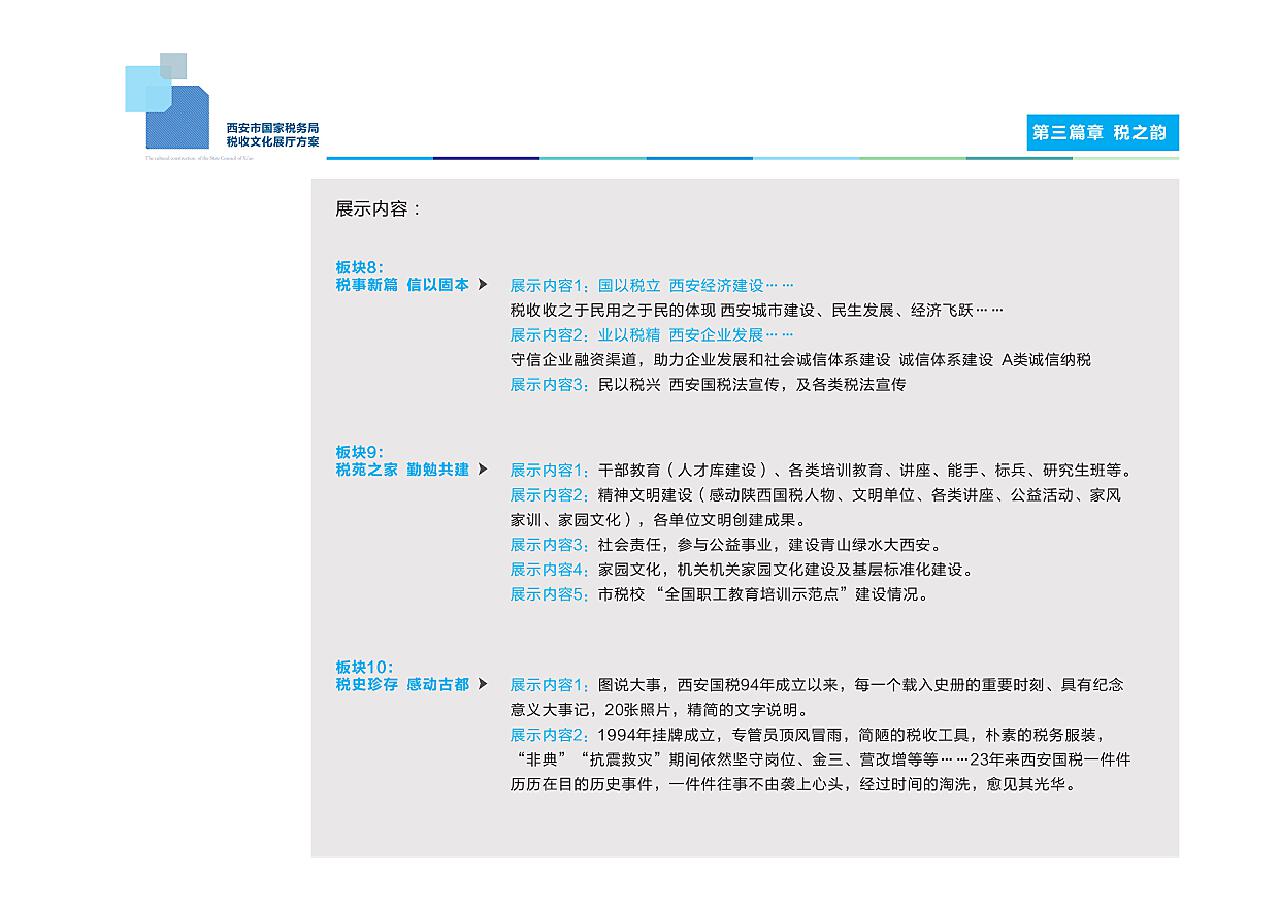Click the line 市税校 全国职工教育培训示范点
Image resolution: width=1280 pixels, height=905 pixels.
[721, 594]
